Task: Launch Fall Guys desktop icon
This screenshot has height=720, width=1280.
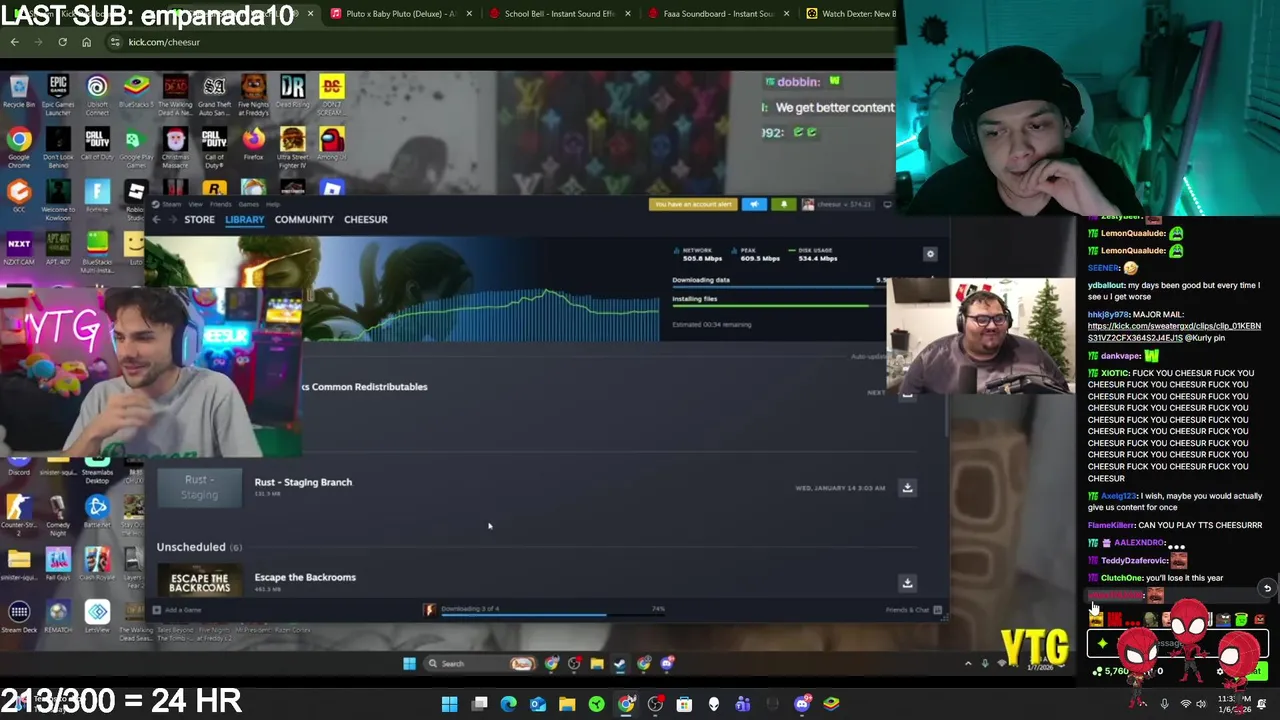Action: tap(58, 564)
